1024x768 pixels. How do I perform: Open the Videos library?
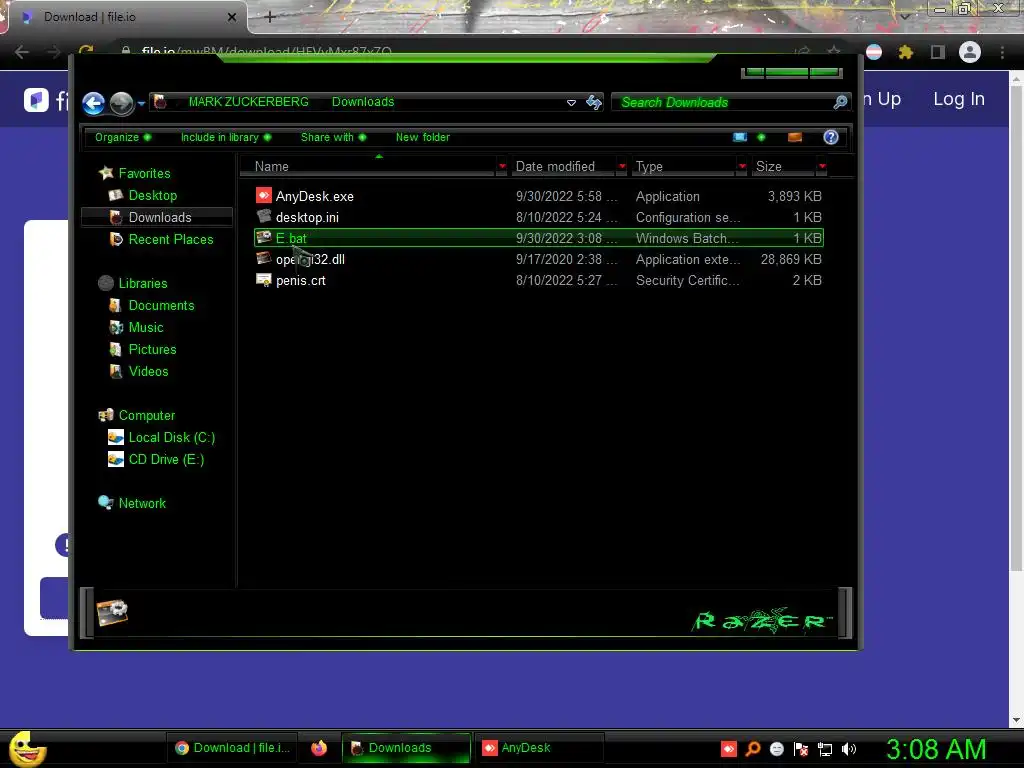coord(148,371)
